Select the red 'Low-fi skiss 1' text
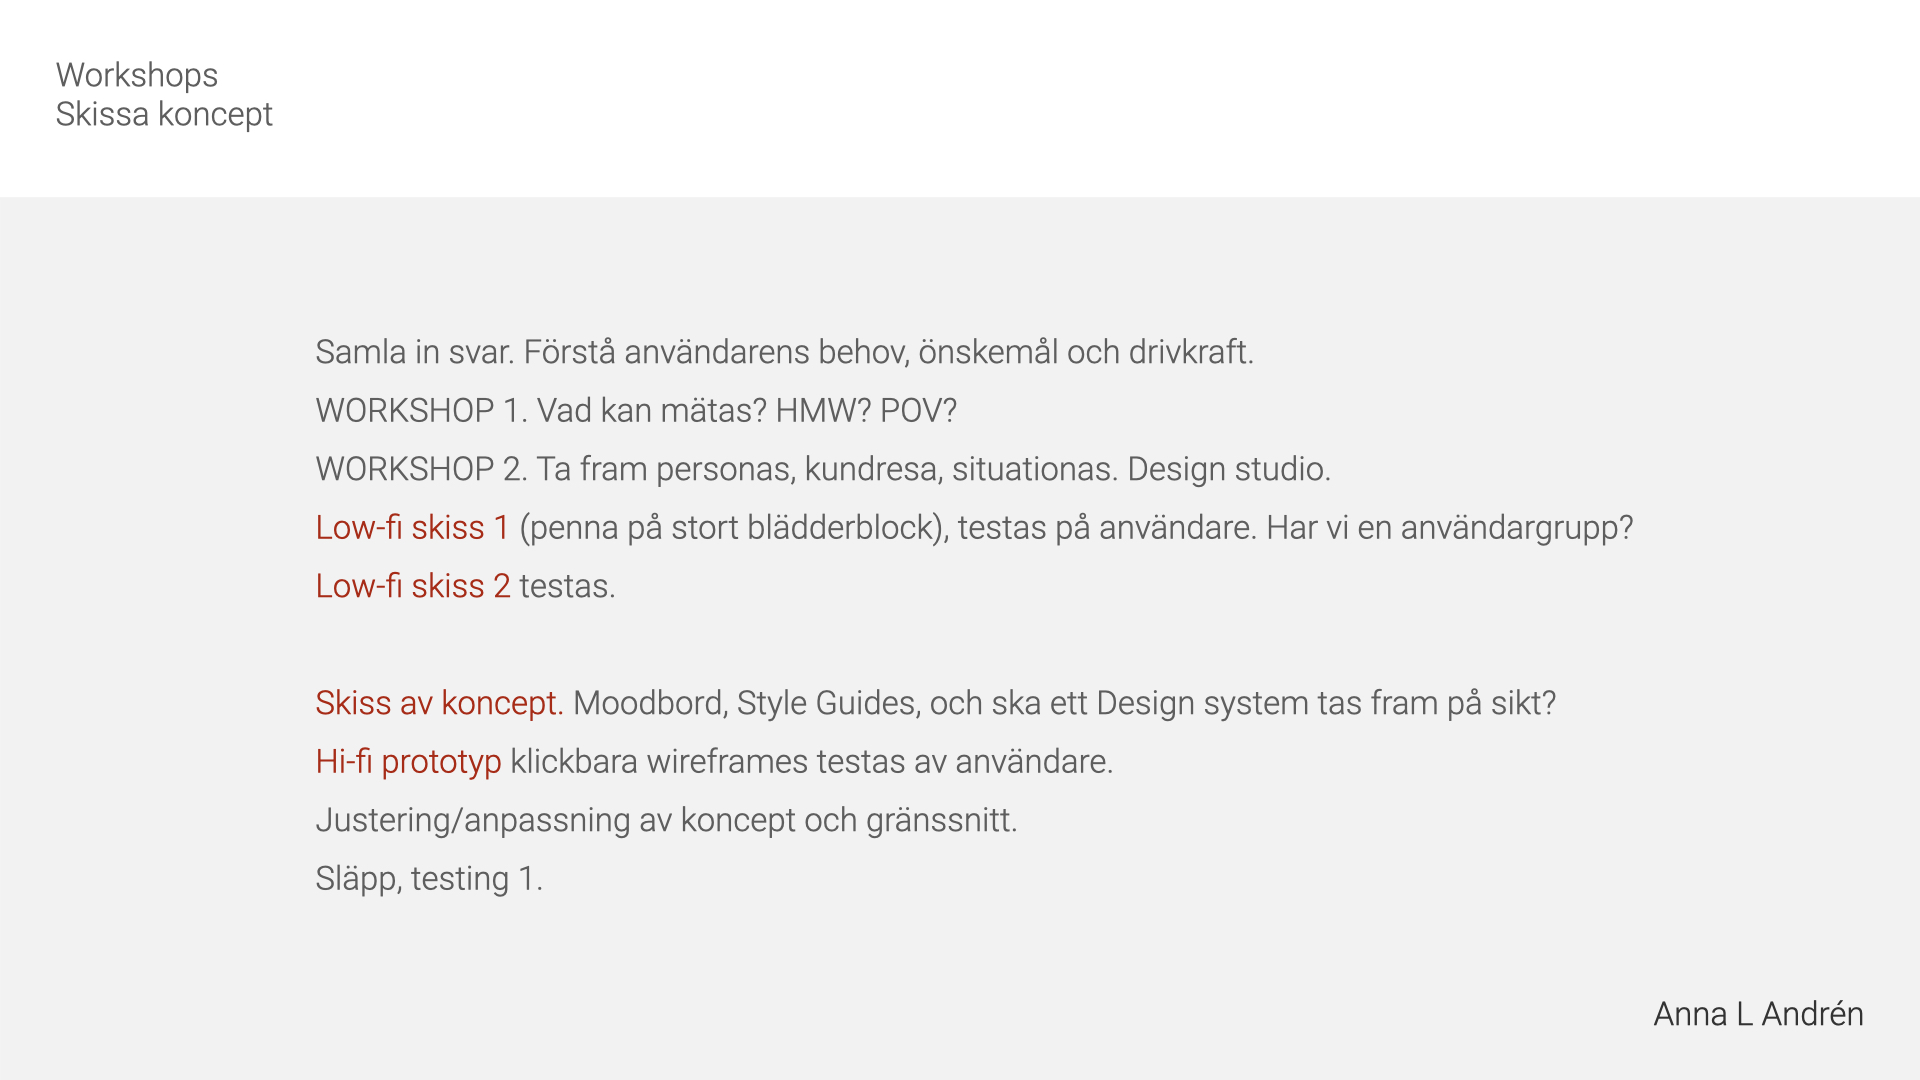The image size is (1920, 1080). [413, 527]
